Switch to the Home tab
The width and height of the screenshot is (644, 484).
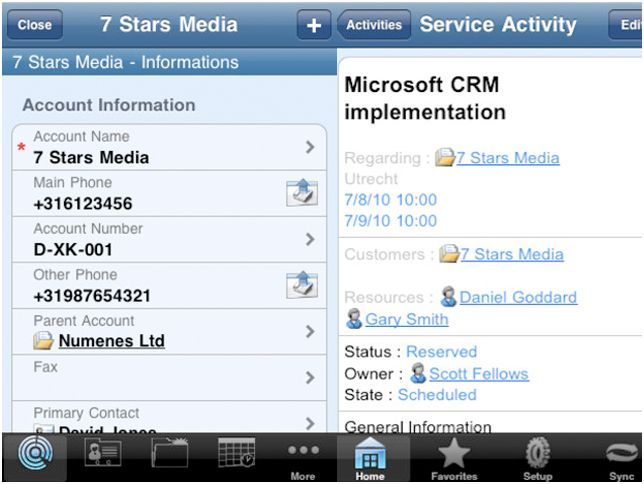[369, 460]
